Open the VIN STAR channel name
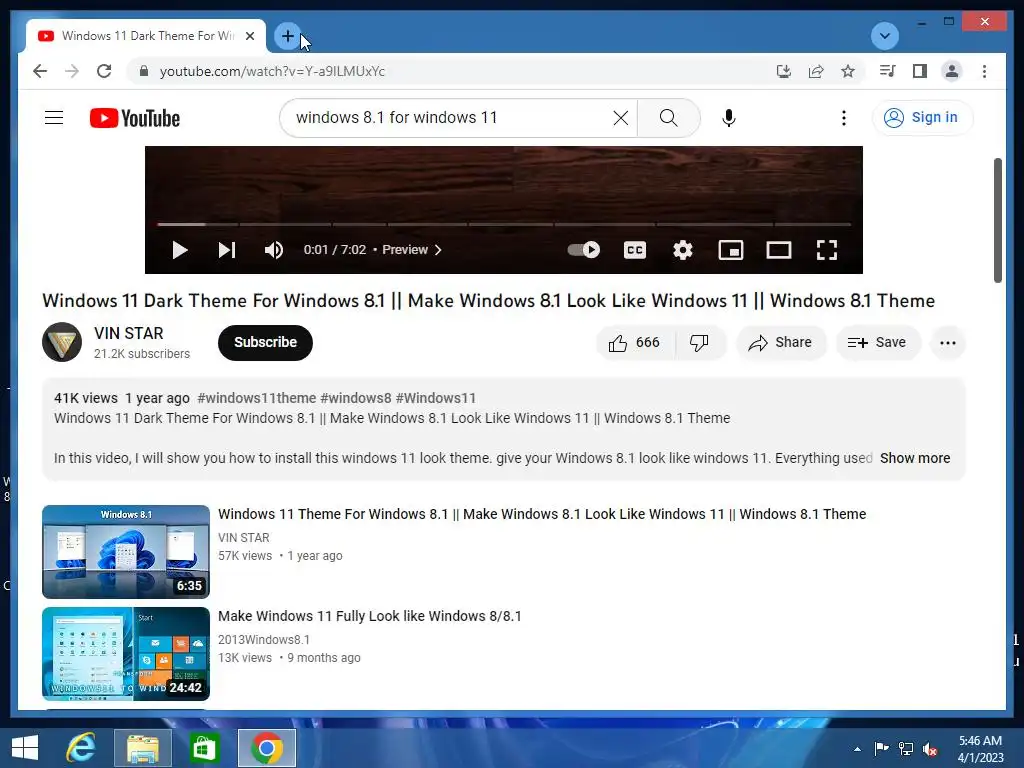The width and height of the screenshot is (1024, 768). click(x=129, y=333)
